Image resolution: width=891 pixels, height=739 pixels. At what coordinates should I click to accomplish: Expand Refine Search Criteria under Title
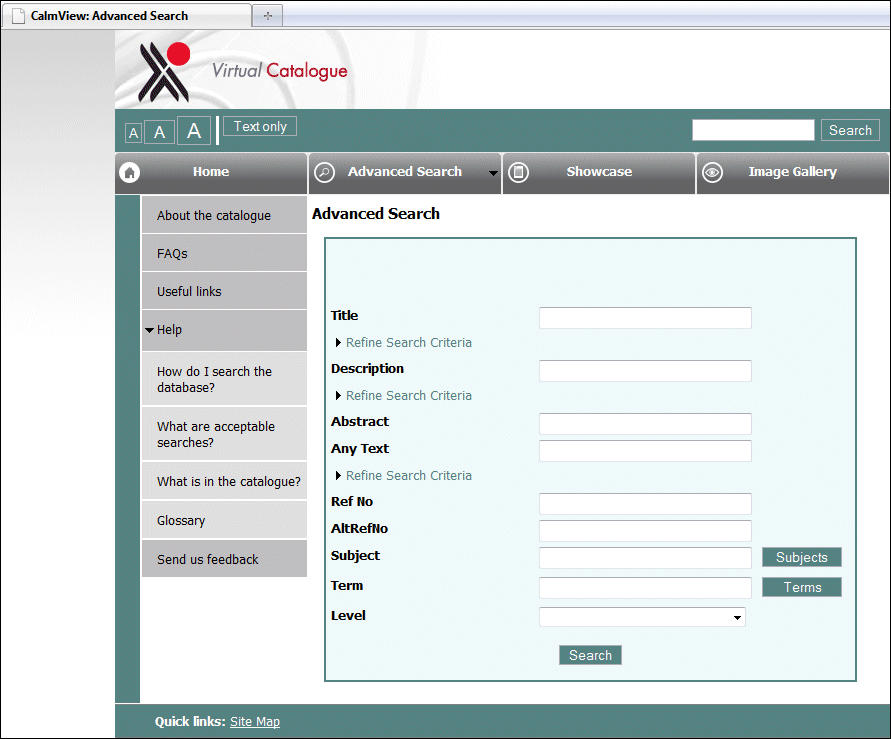(x=403, y=342)
